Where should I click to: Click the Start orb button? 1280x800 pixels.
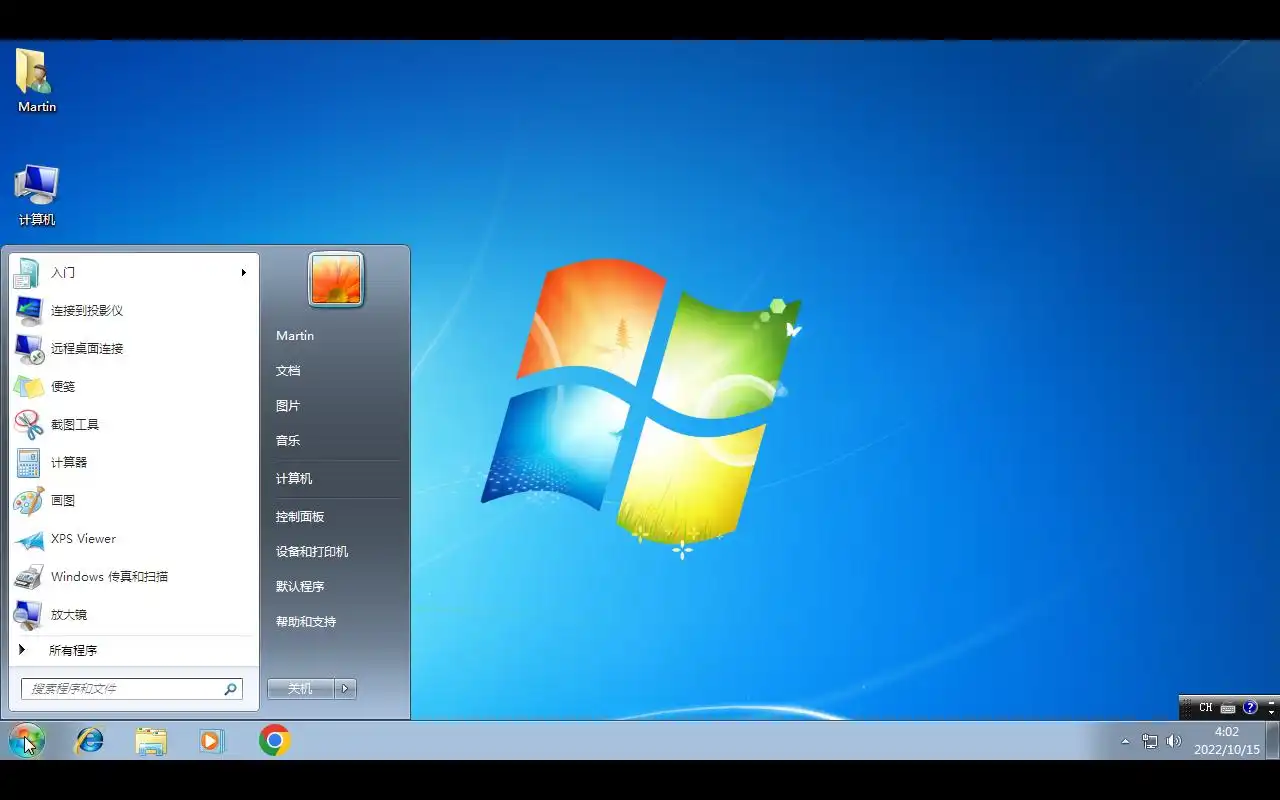pos(27,741)
